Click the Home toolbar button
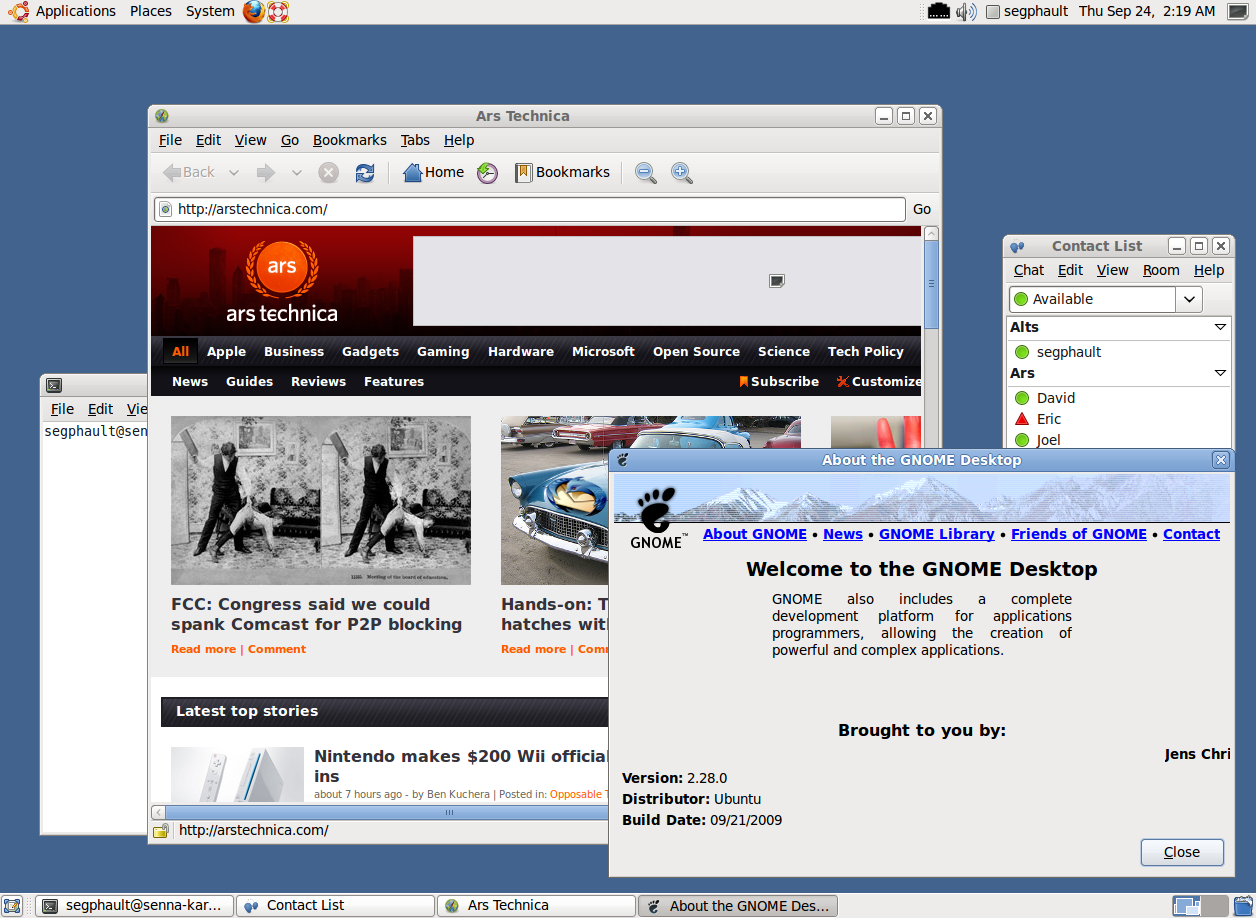This screenshot has height=918, width=1256. coord(433,172)
